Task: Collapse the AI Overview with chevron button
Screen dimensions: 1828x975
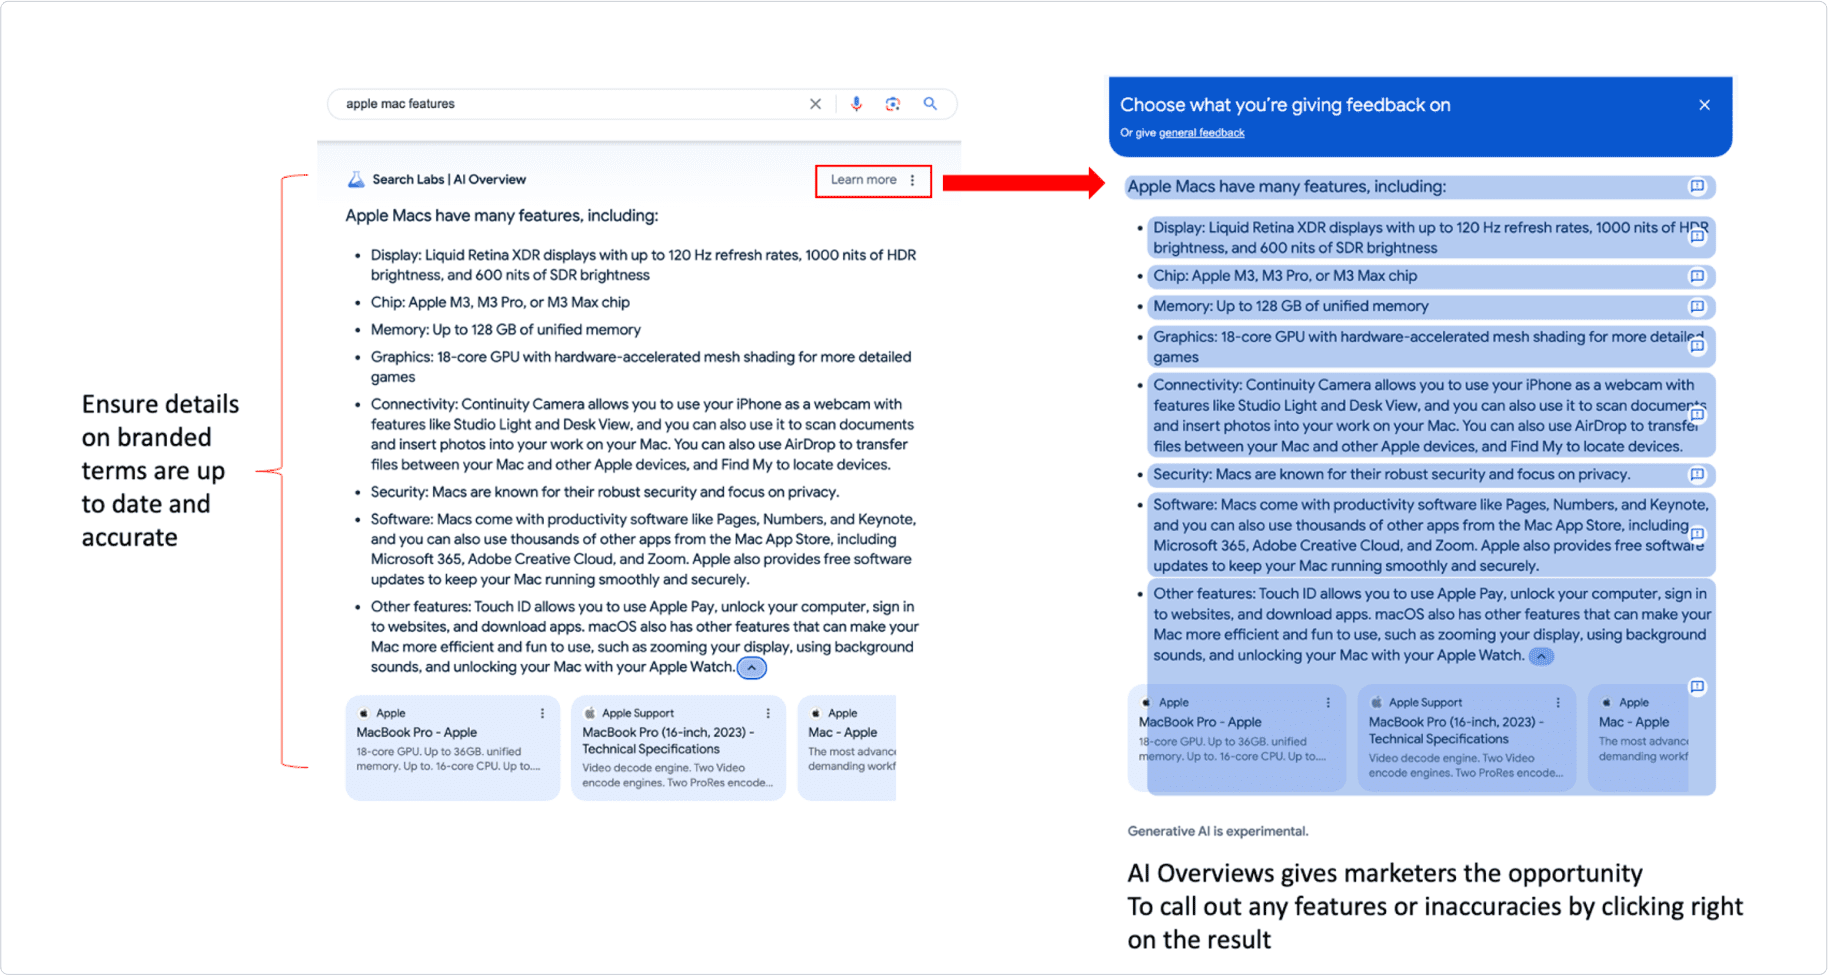Action: 752,668
